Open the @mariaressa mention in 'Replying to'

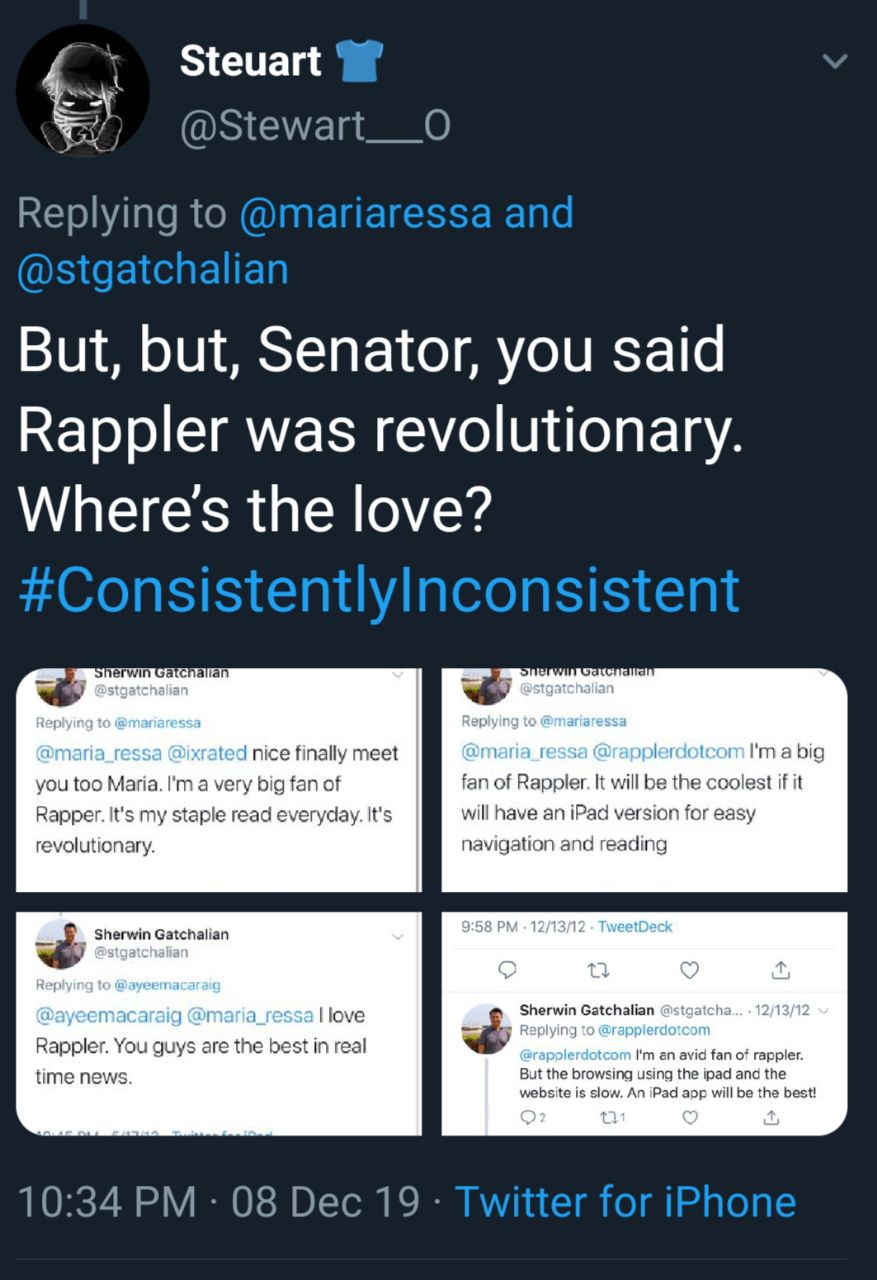366,213
